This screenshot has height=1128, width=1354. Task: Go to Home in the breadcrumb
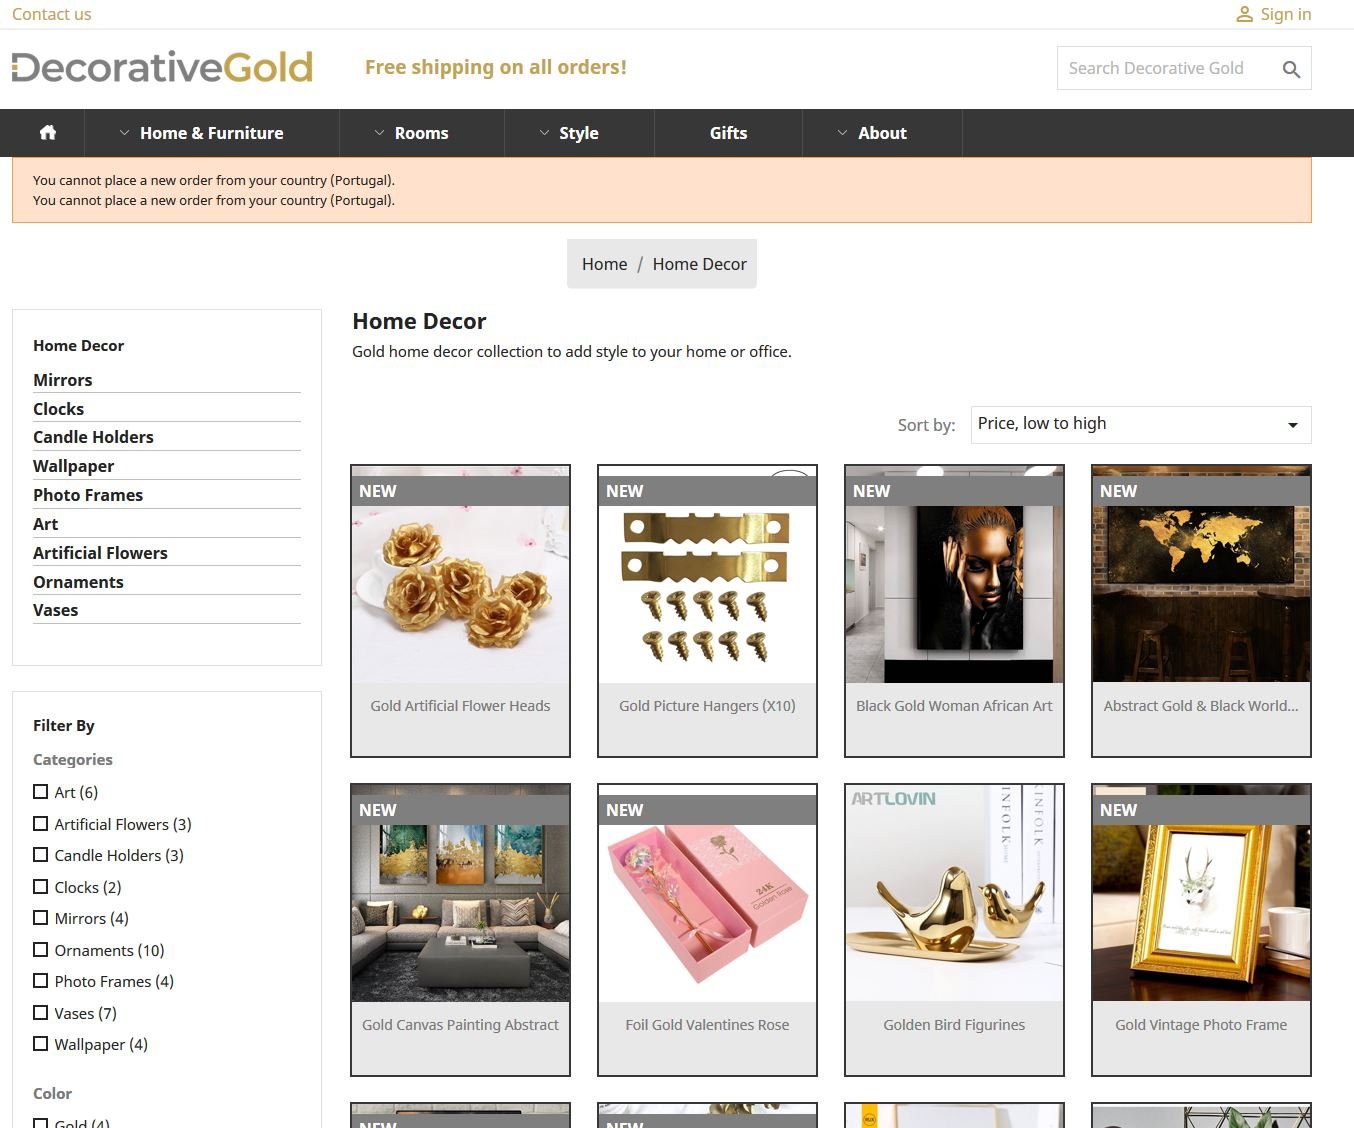[x=605, y=264]
